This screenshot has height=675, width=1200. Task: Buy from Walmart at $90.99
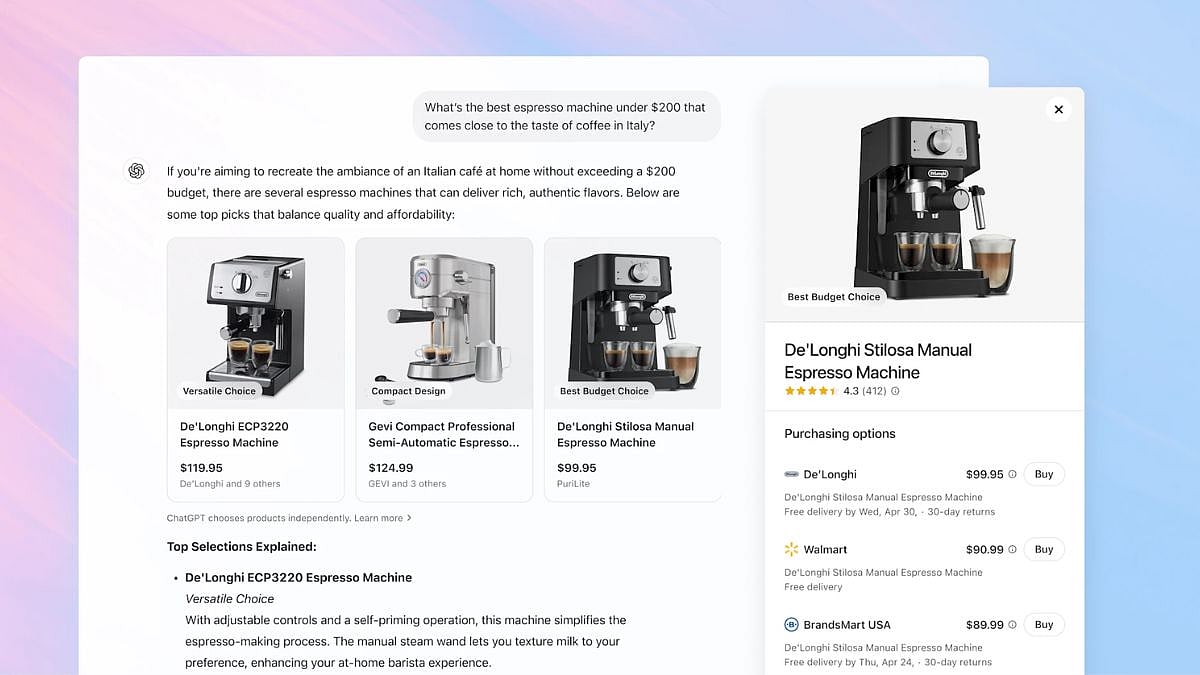click(1043, 549)
